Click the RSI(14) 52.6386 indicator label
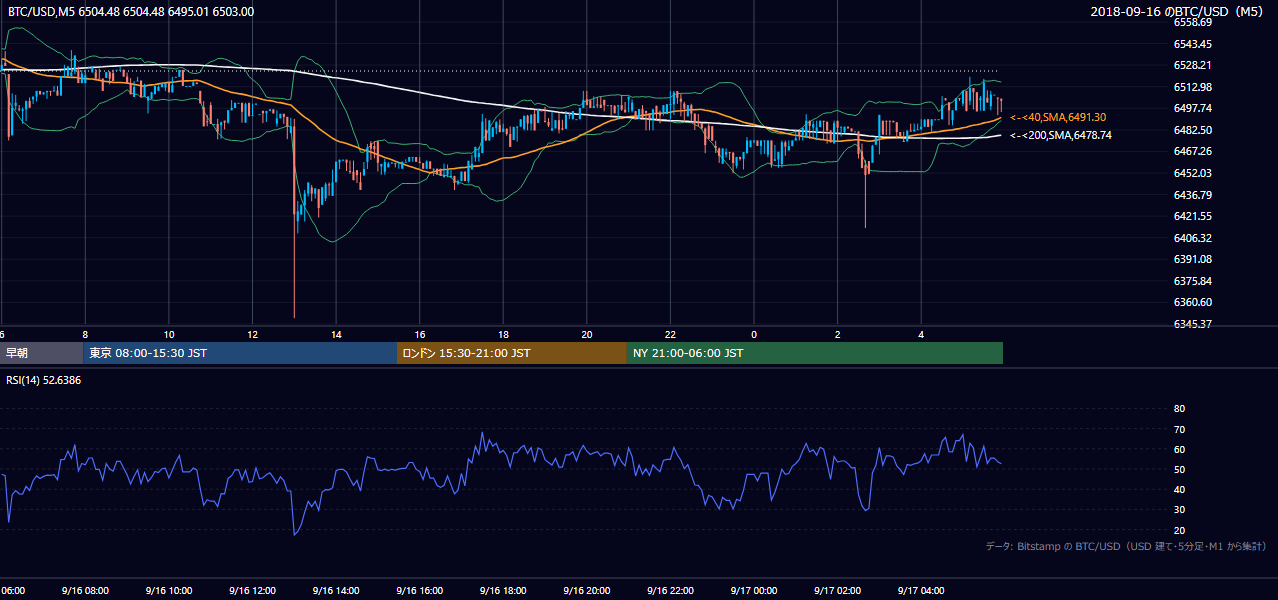The height and width of the screenshot is (600, 1278). coord(44,381)
